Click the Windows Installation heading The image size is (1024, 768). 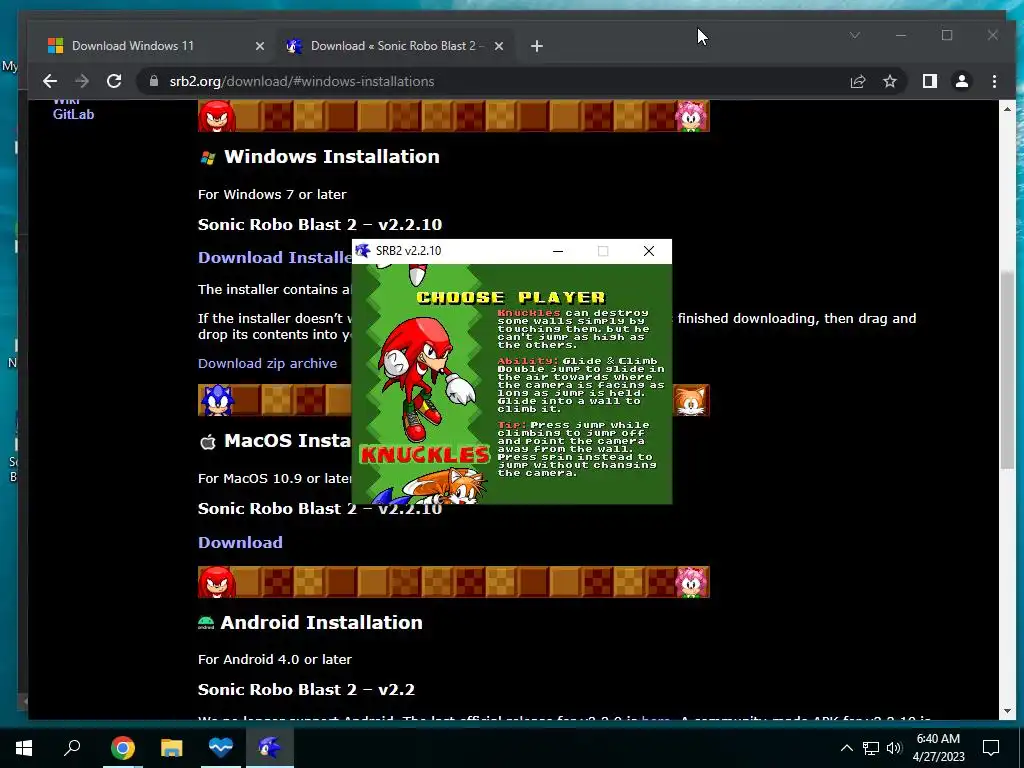pyautogui.click(x=332, y=157)
